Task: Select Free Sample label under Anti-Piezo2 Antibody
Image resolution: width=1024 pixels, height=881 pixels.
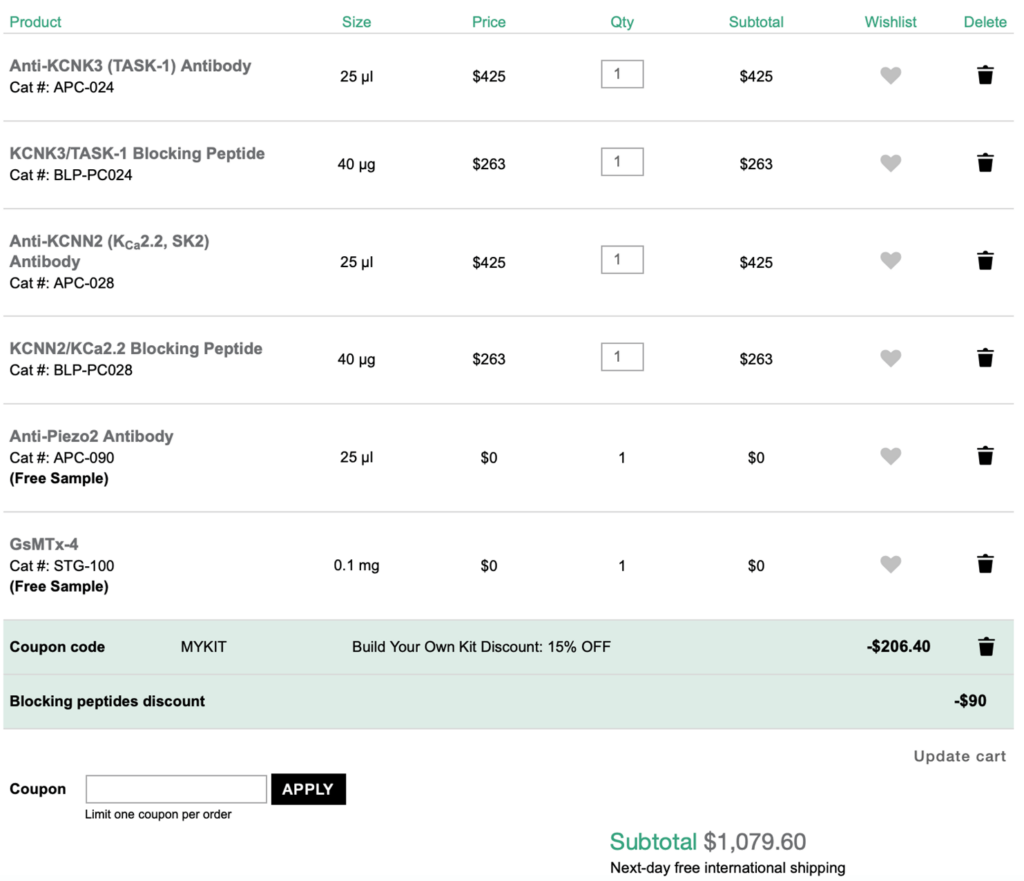Action: point(59,479)
